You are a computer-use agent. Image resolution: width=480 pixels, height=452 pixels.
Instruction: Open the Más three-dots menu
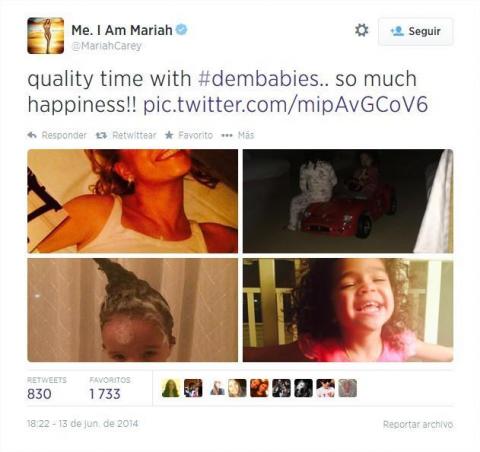click(x=227, y=135)
